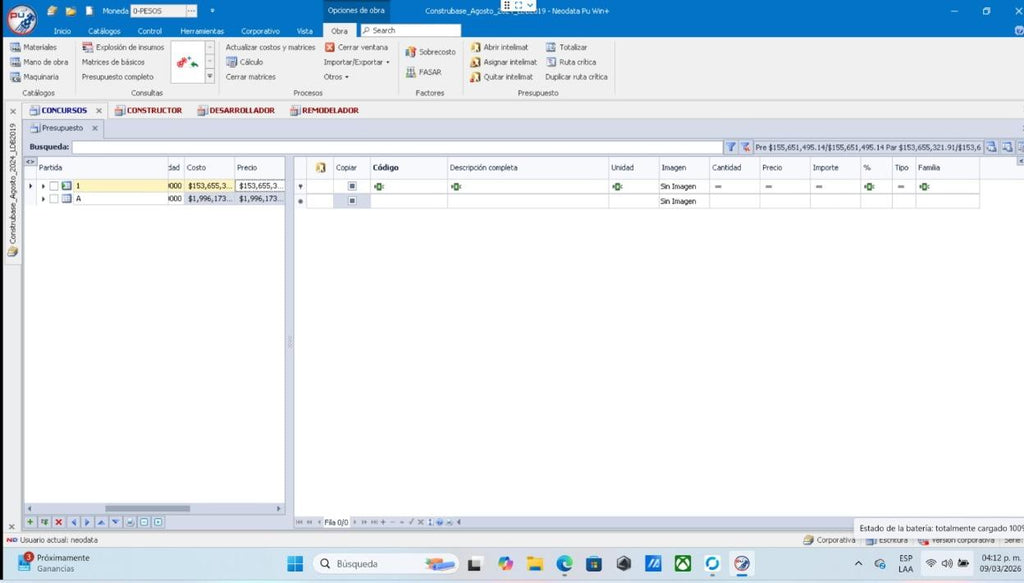Open the Maquinaria catalog
The width and height of the screenshot is (1024, 583).
[x=35, y=77]
